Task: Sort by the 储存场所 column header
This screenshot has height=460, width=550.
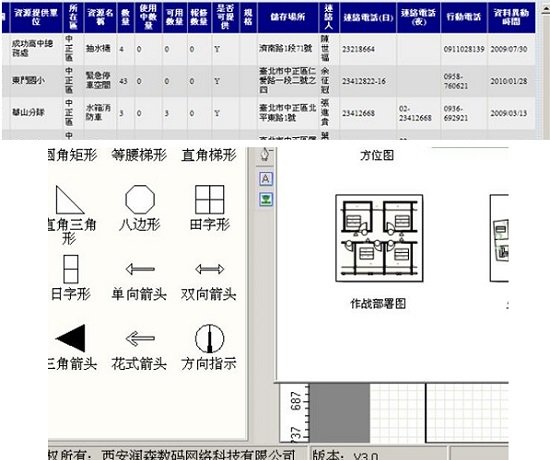Action: tap(288, 17)
